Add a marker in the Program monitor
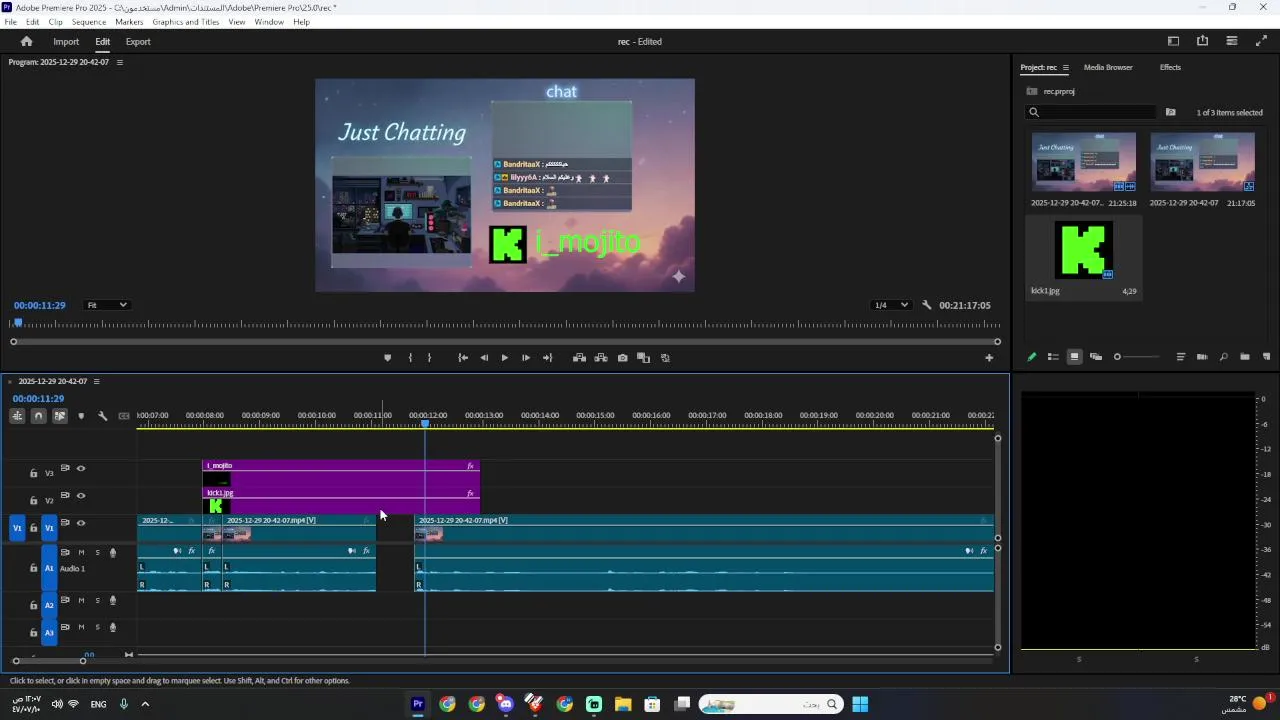 [387, 358]
